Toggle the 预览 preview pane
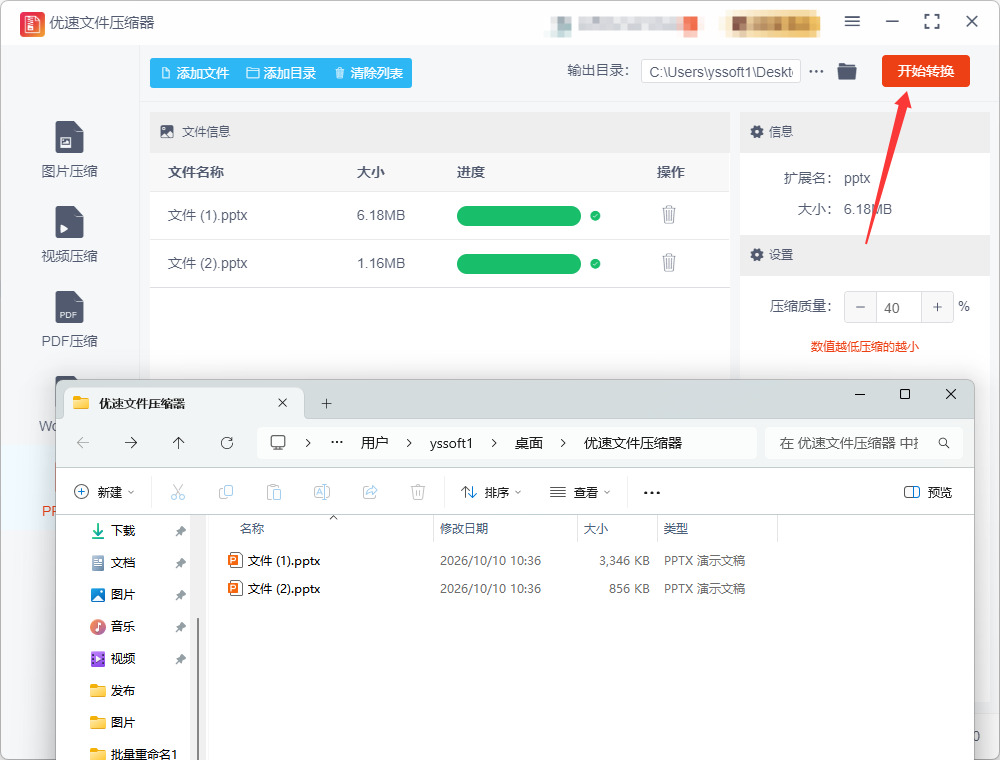This screenshot has width=1000, height=760. (928, 492)
